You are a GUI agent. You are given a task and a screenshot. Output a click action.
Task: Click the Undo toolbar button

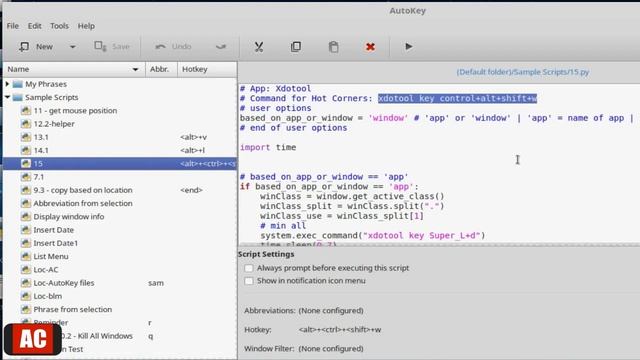[x=173, y=47]
